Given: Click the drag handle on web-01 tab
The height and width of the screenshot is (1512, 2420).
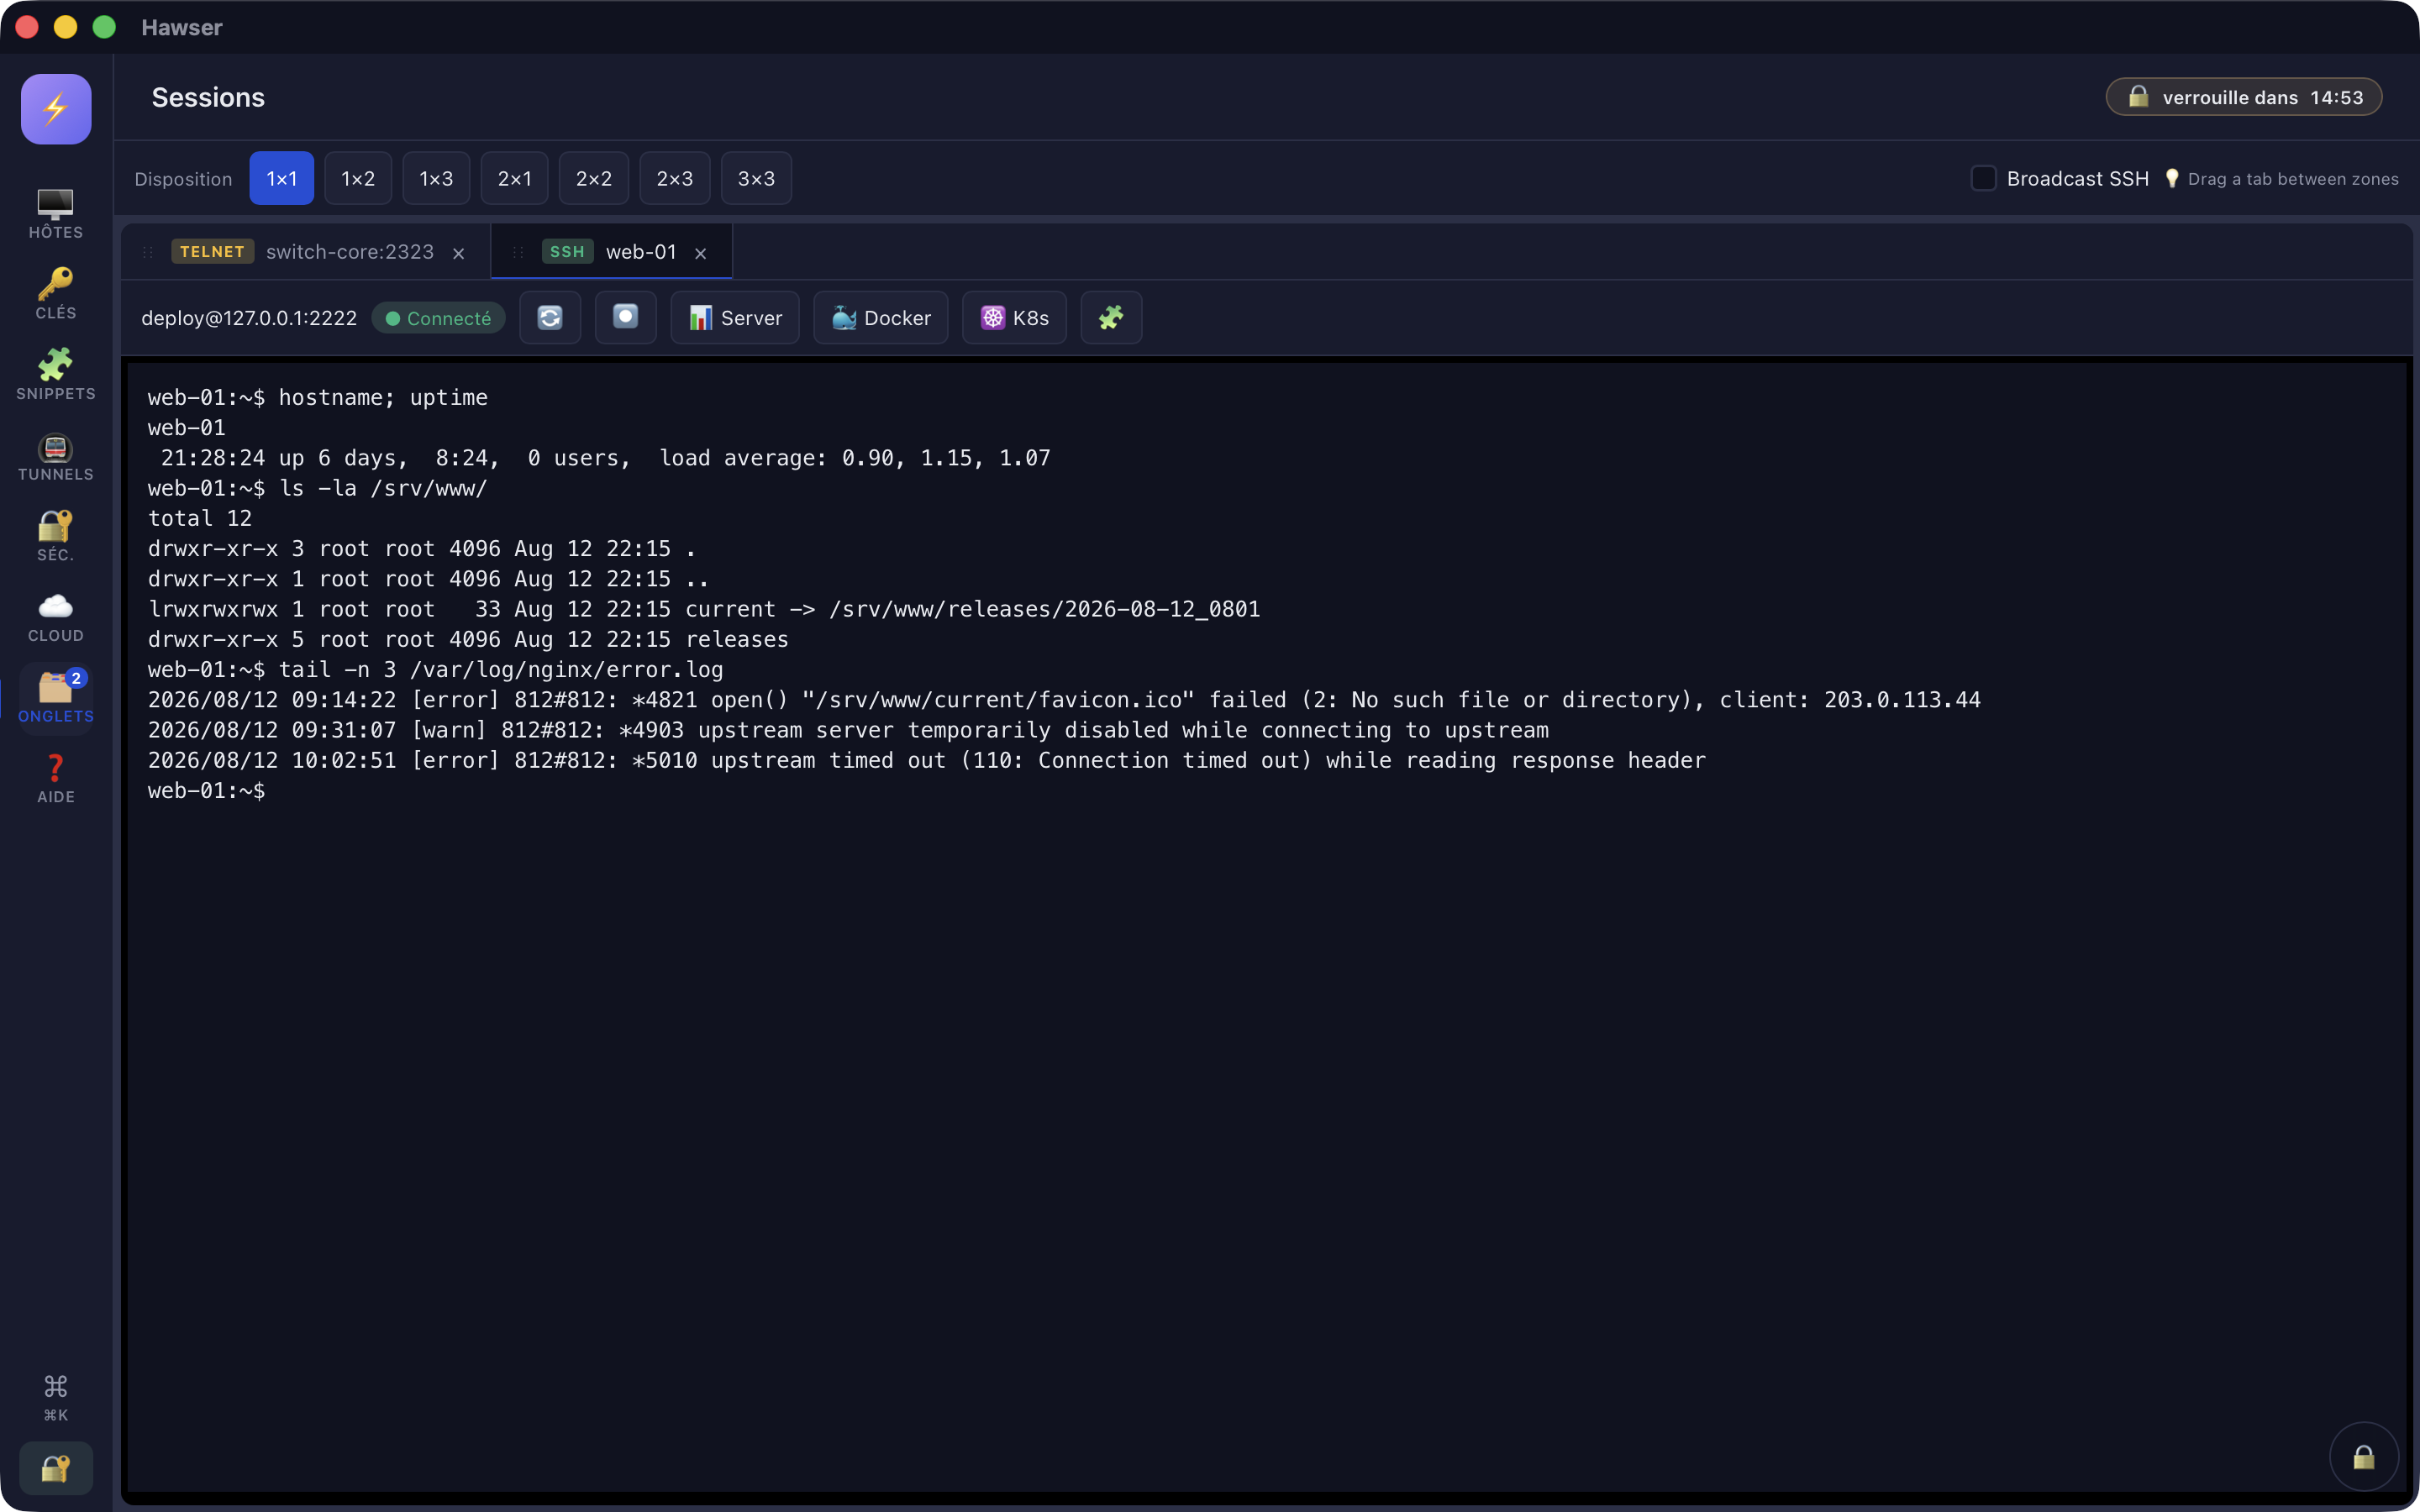Looking at the screenshot, I should tap(518, 252).
